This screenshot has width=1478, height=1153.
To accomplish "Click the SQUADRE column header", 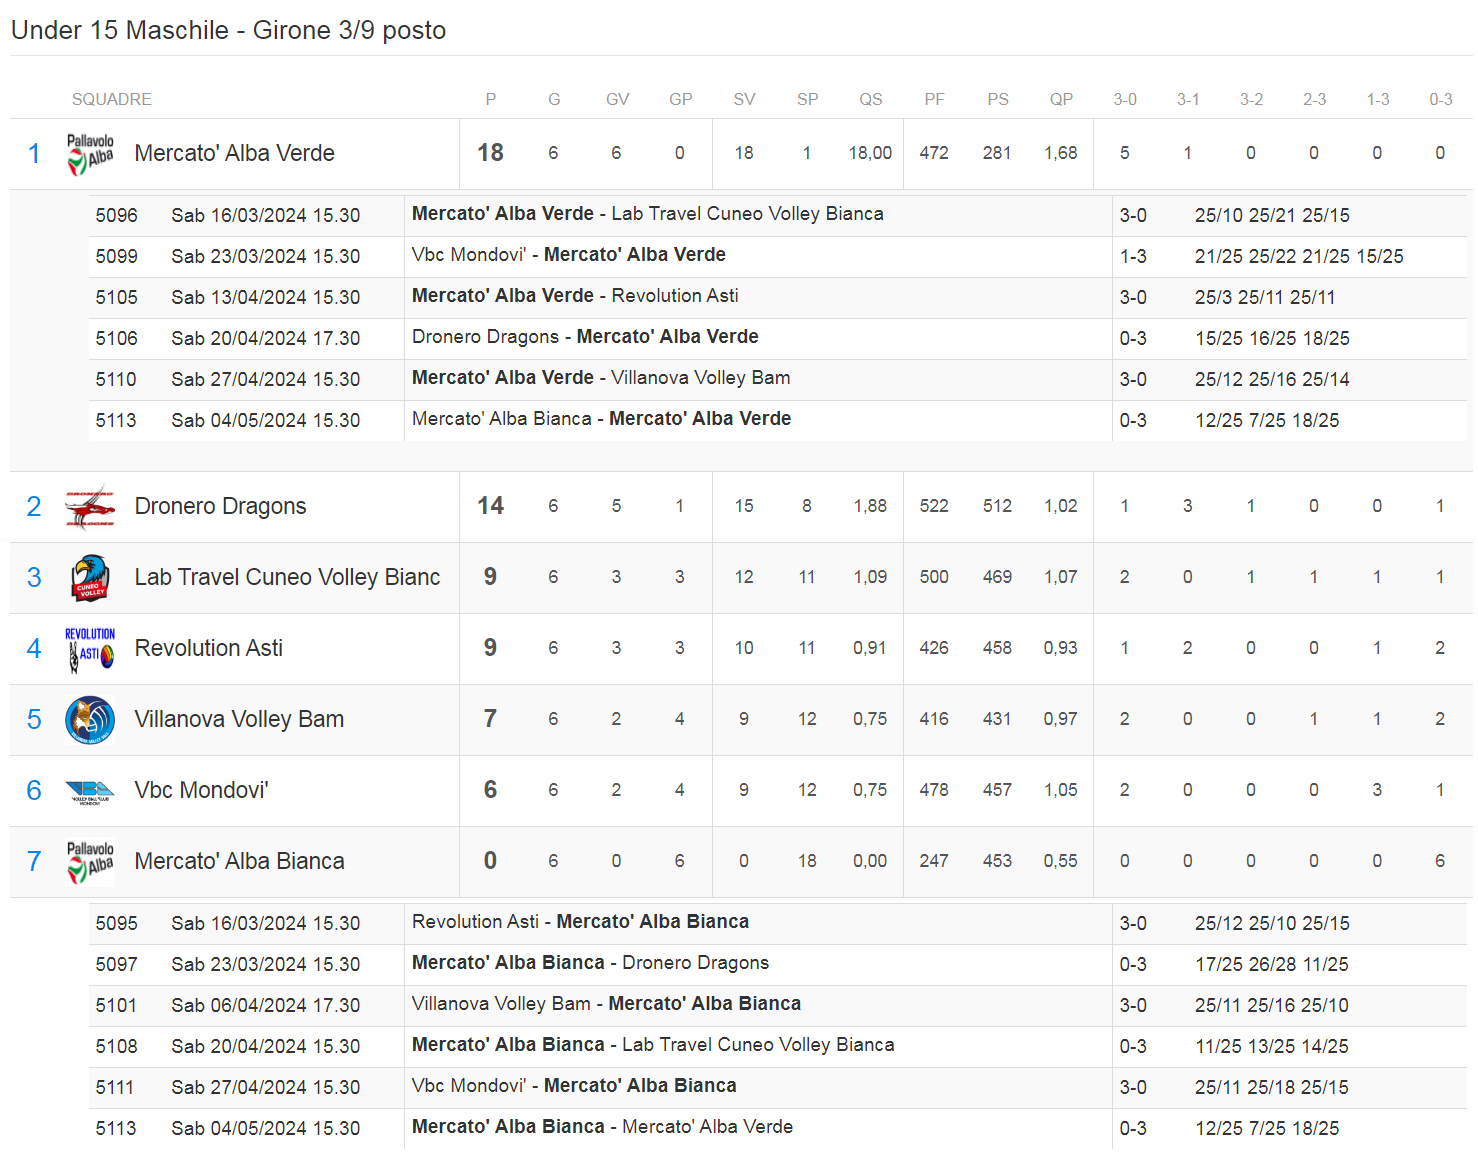I will click(112, 99).
